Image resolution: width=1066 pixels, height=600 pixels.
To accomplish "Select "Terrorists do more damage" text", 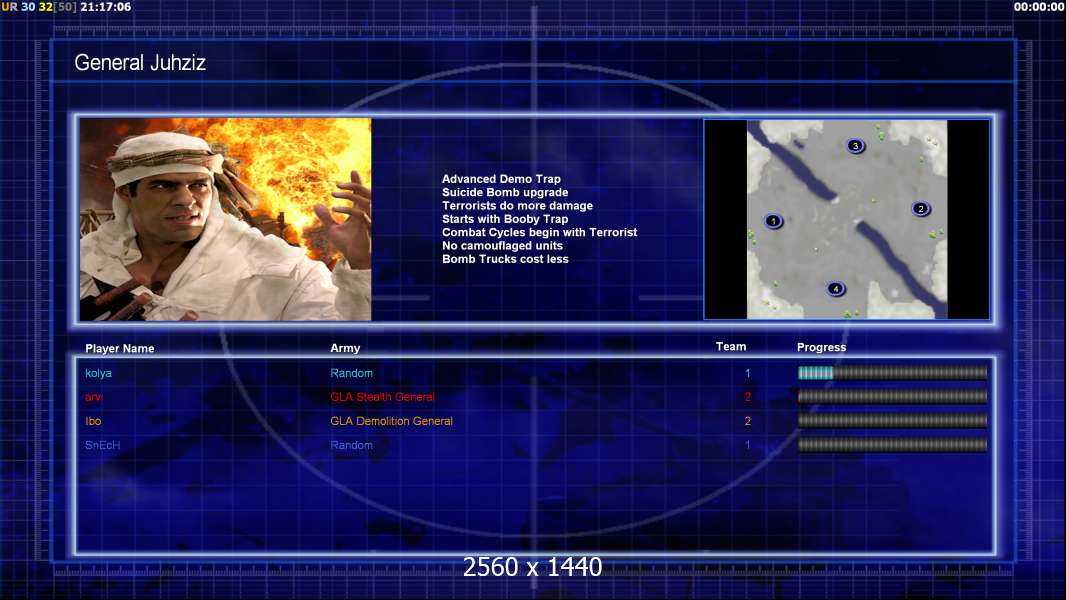I will pos(517,205).
